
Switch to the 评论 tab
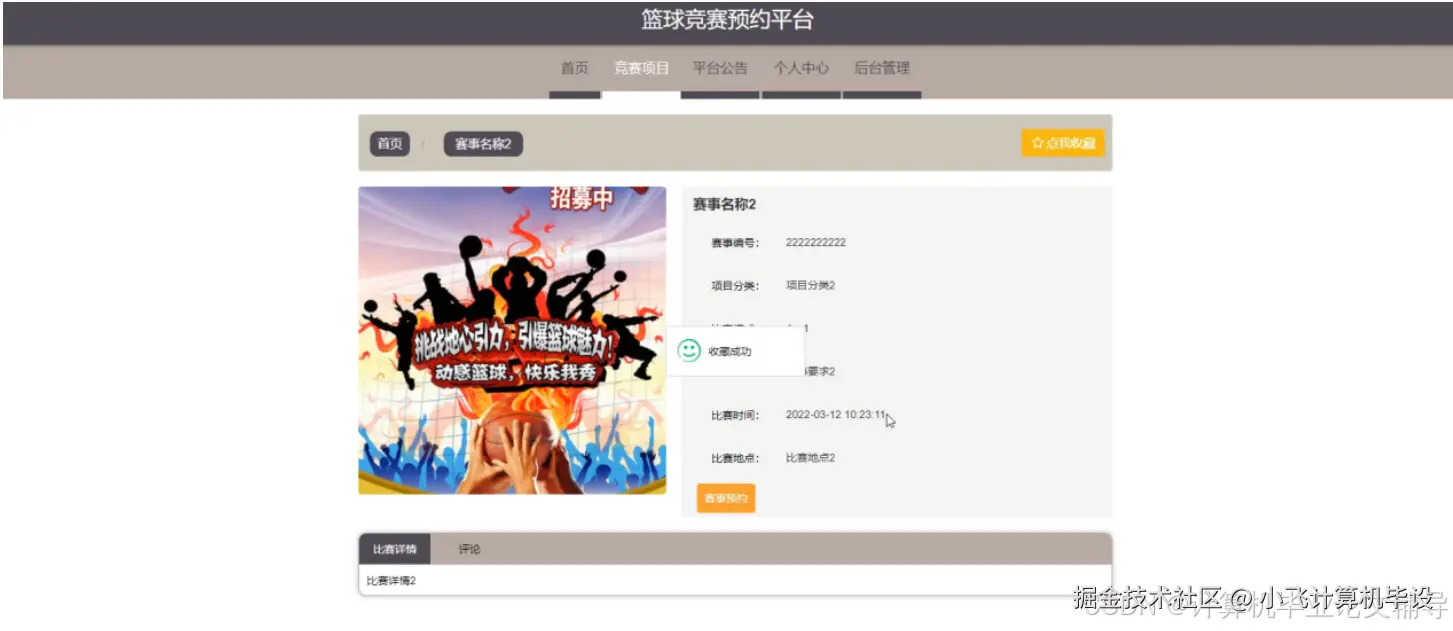(469, 549)
